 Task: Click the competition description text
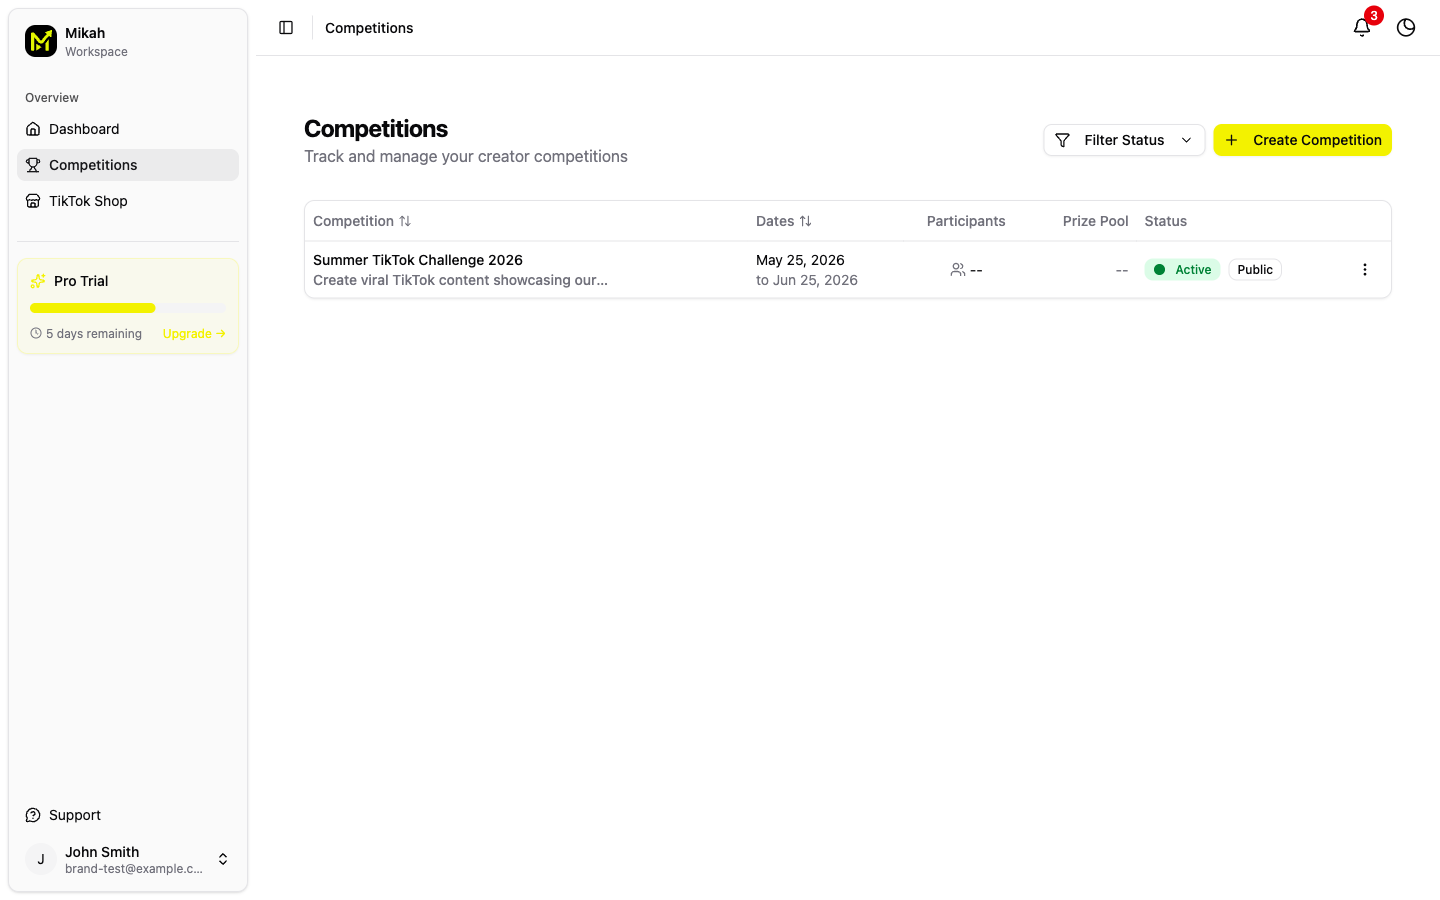click(x=460, y=280)
